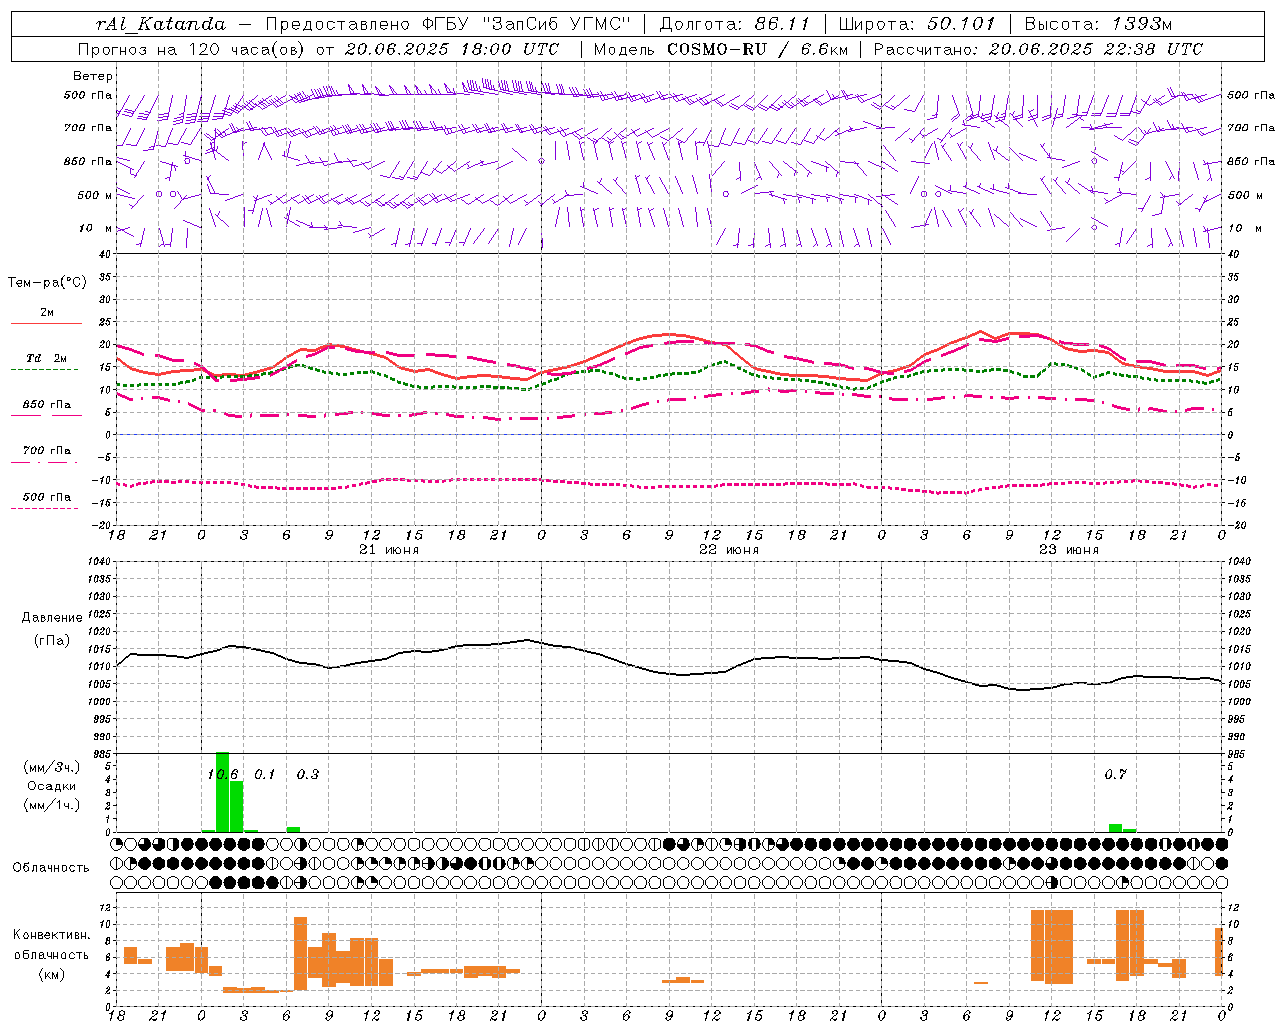
Task: Click the small green bar under 0.7
Action: click(x=1115, y=828)
